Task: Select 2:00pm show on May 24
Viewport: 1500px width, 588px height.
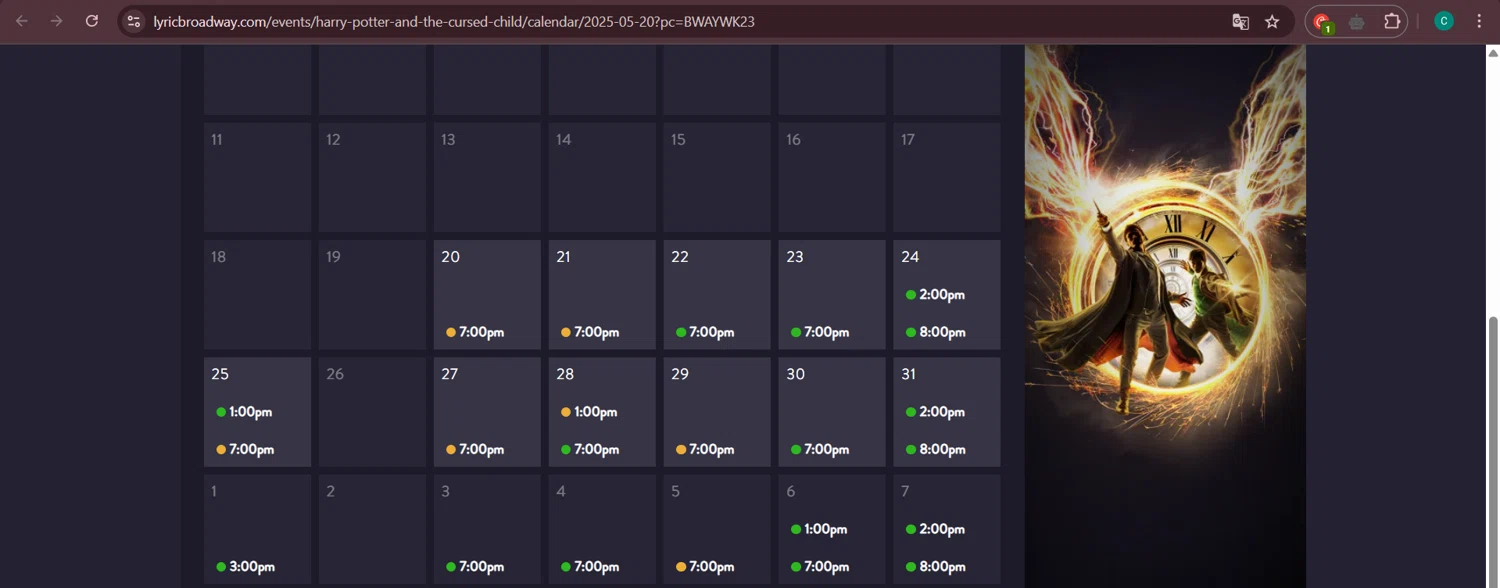Action: pyautogui.click(x=935, y=295)
